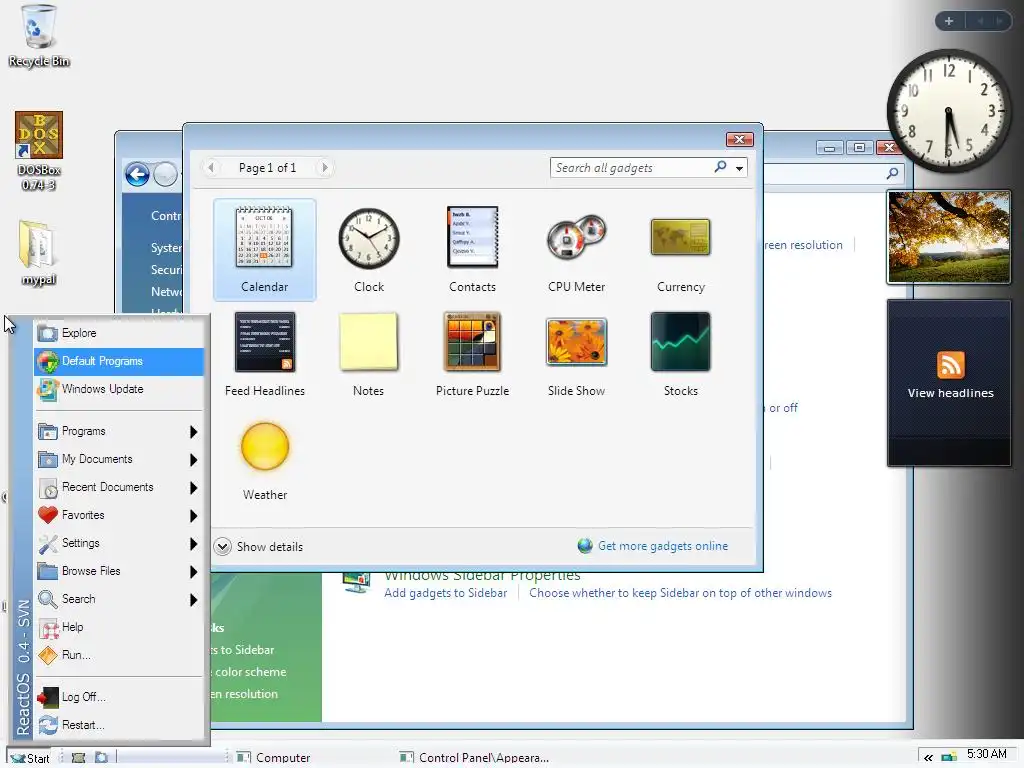The image size is (1024, 768).
Task: Click the DOSBox 0.74-3 desktop shortcut
Action: tap(39, 151)
